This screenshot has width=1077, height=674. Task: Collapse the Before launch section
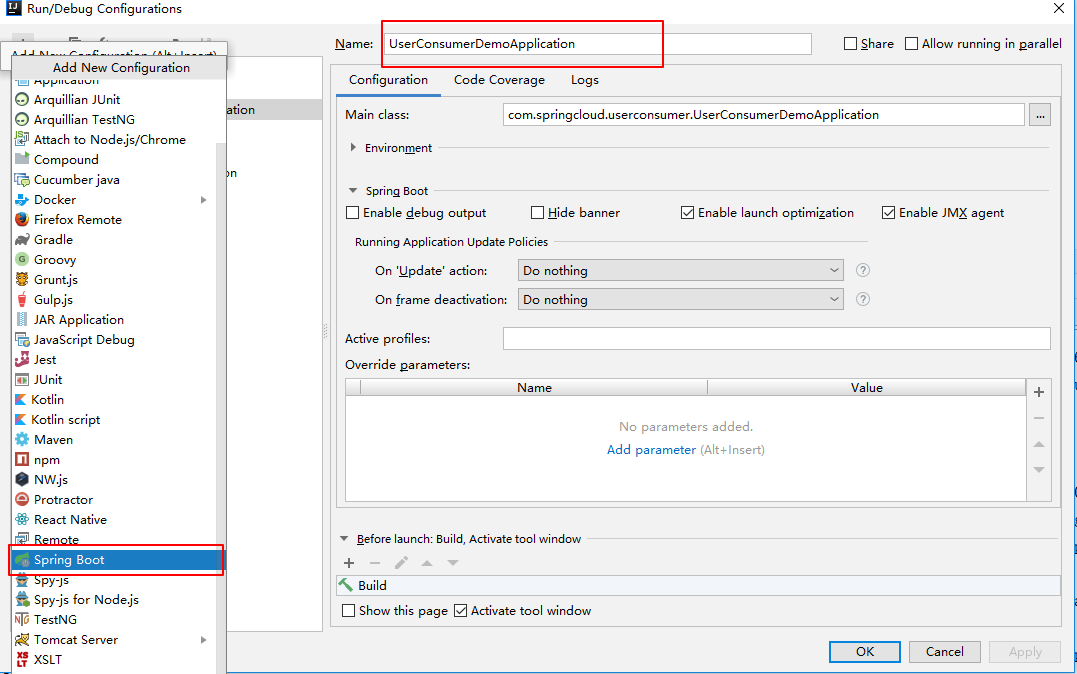coord(344,539)
